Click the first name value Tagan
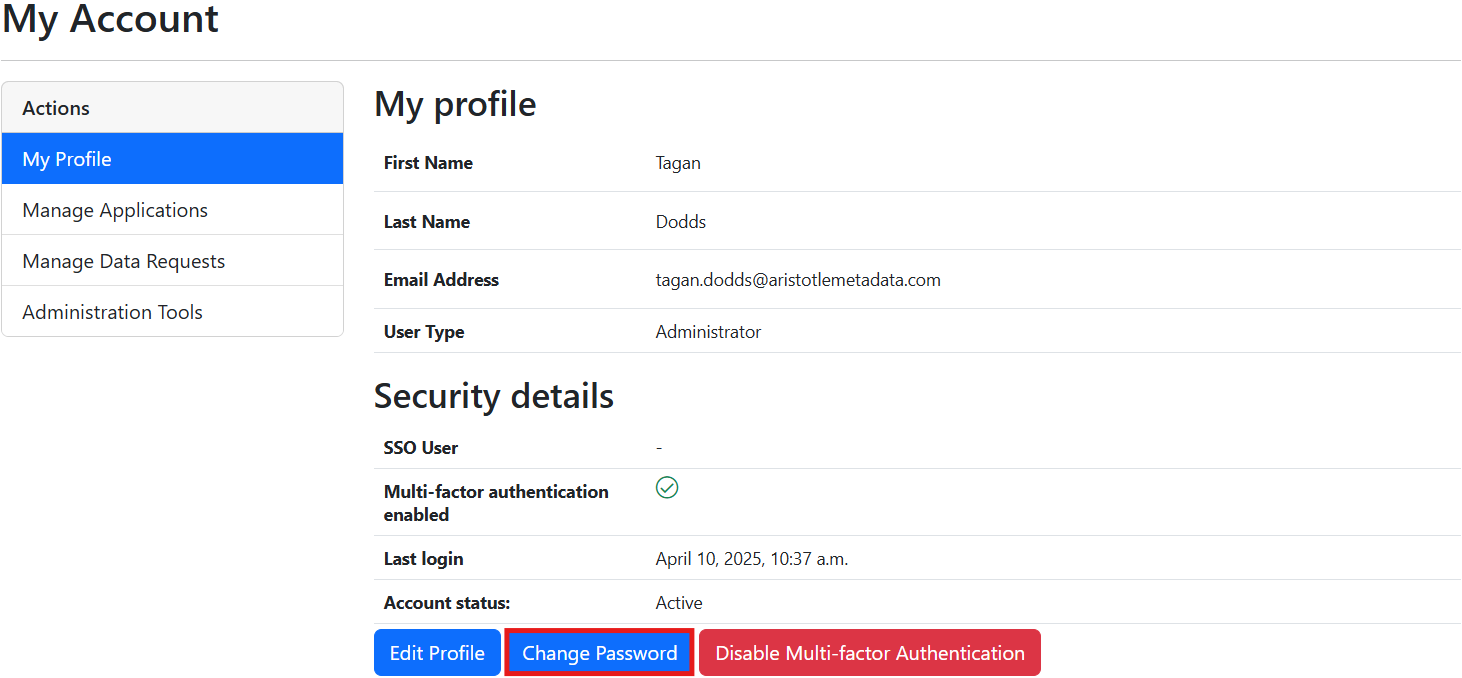This screenshot has height=678, width=1462. 678,163
